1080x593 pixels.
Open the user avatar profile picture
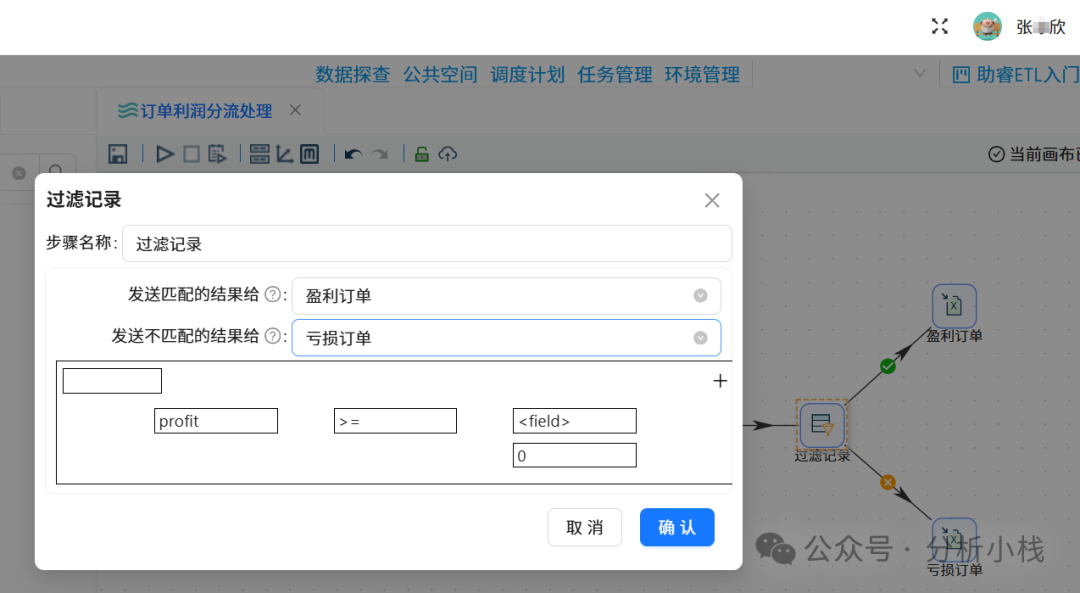[x=987, y=26]
